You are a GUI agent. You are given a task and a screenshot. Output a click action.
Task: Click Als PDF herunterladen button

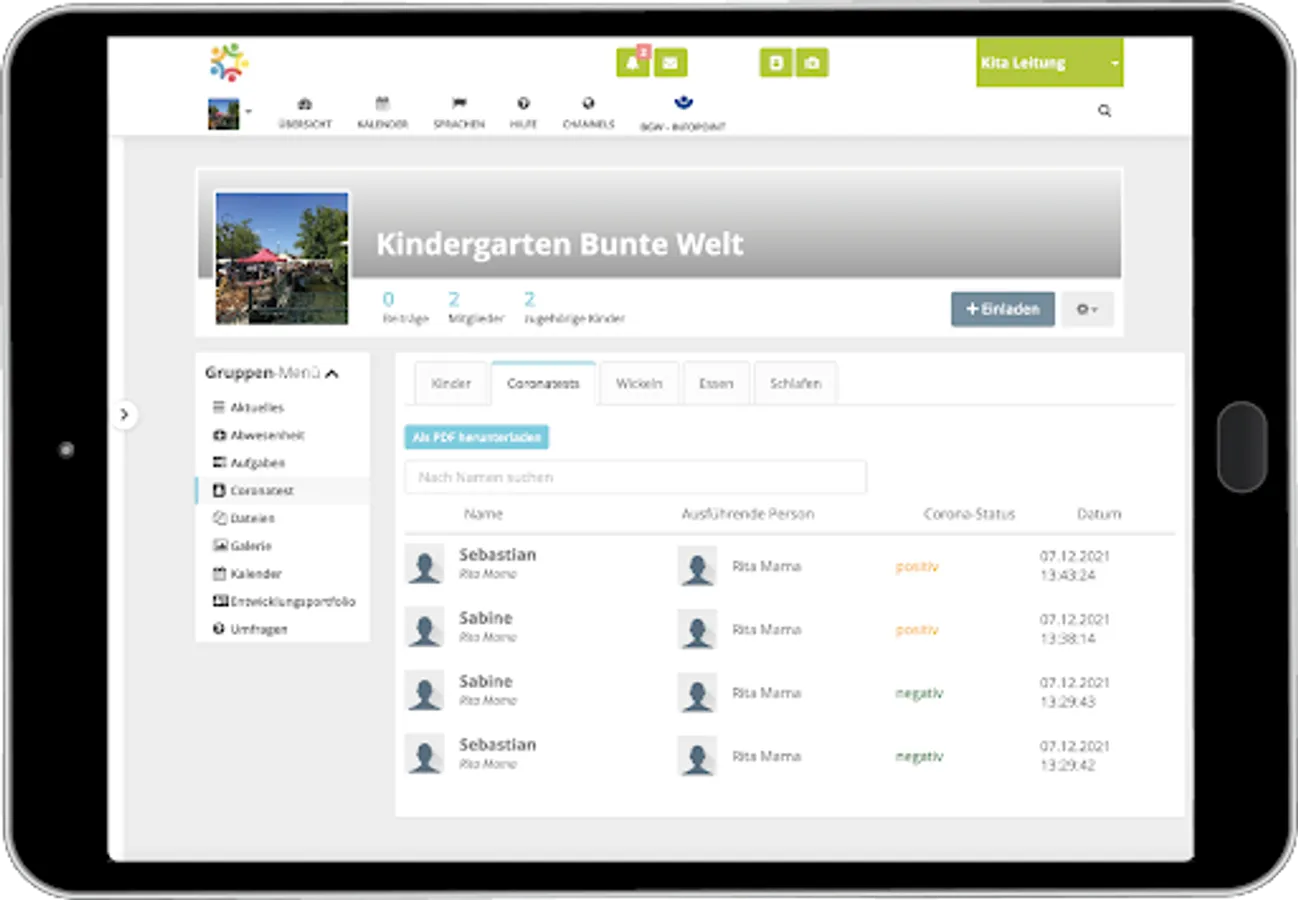477,437
